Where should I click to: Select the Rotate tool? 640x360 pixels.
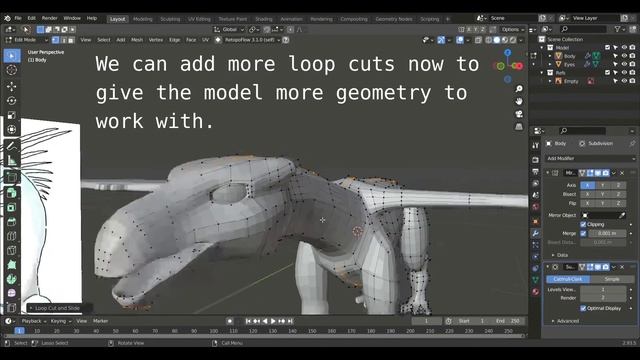[11, 101]
